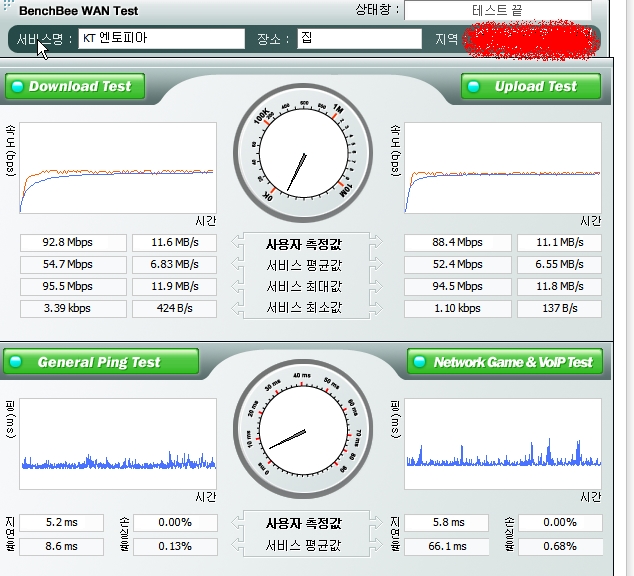Start the Upload Test

pos(531,86)
